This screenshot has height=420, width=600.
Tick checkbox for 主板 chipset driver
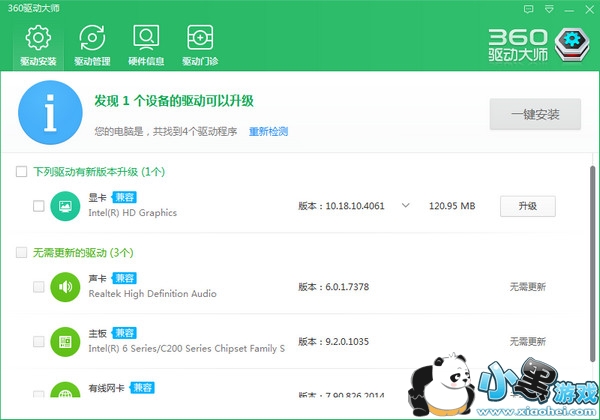coord(39,341)
